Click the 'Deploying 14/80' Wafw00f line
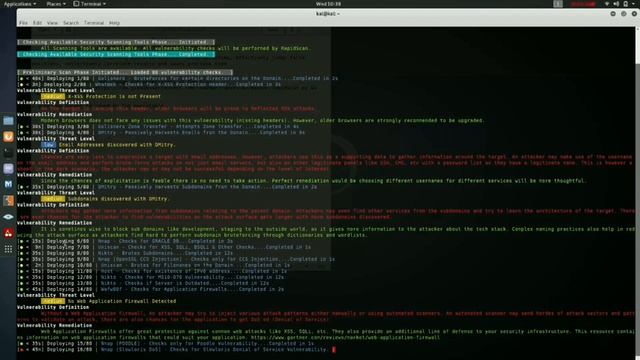 (x=151, y=289)
